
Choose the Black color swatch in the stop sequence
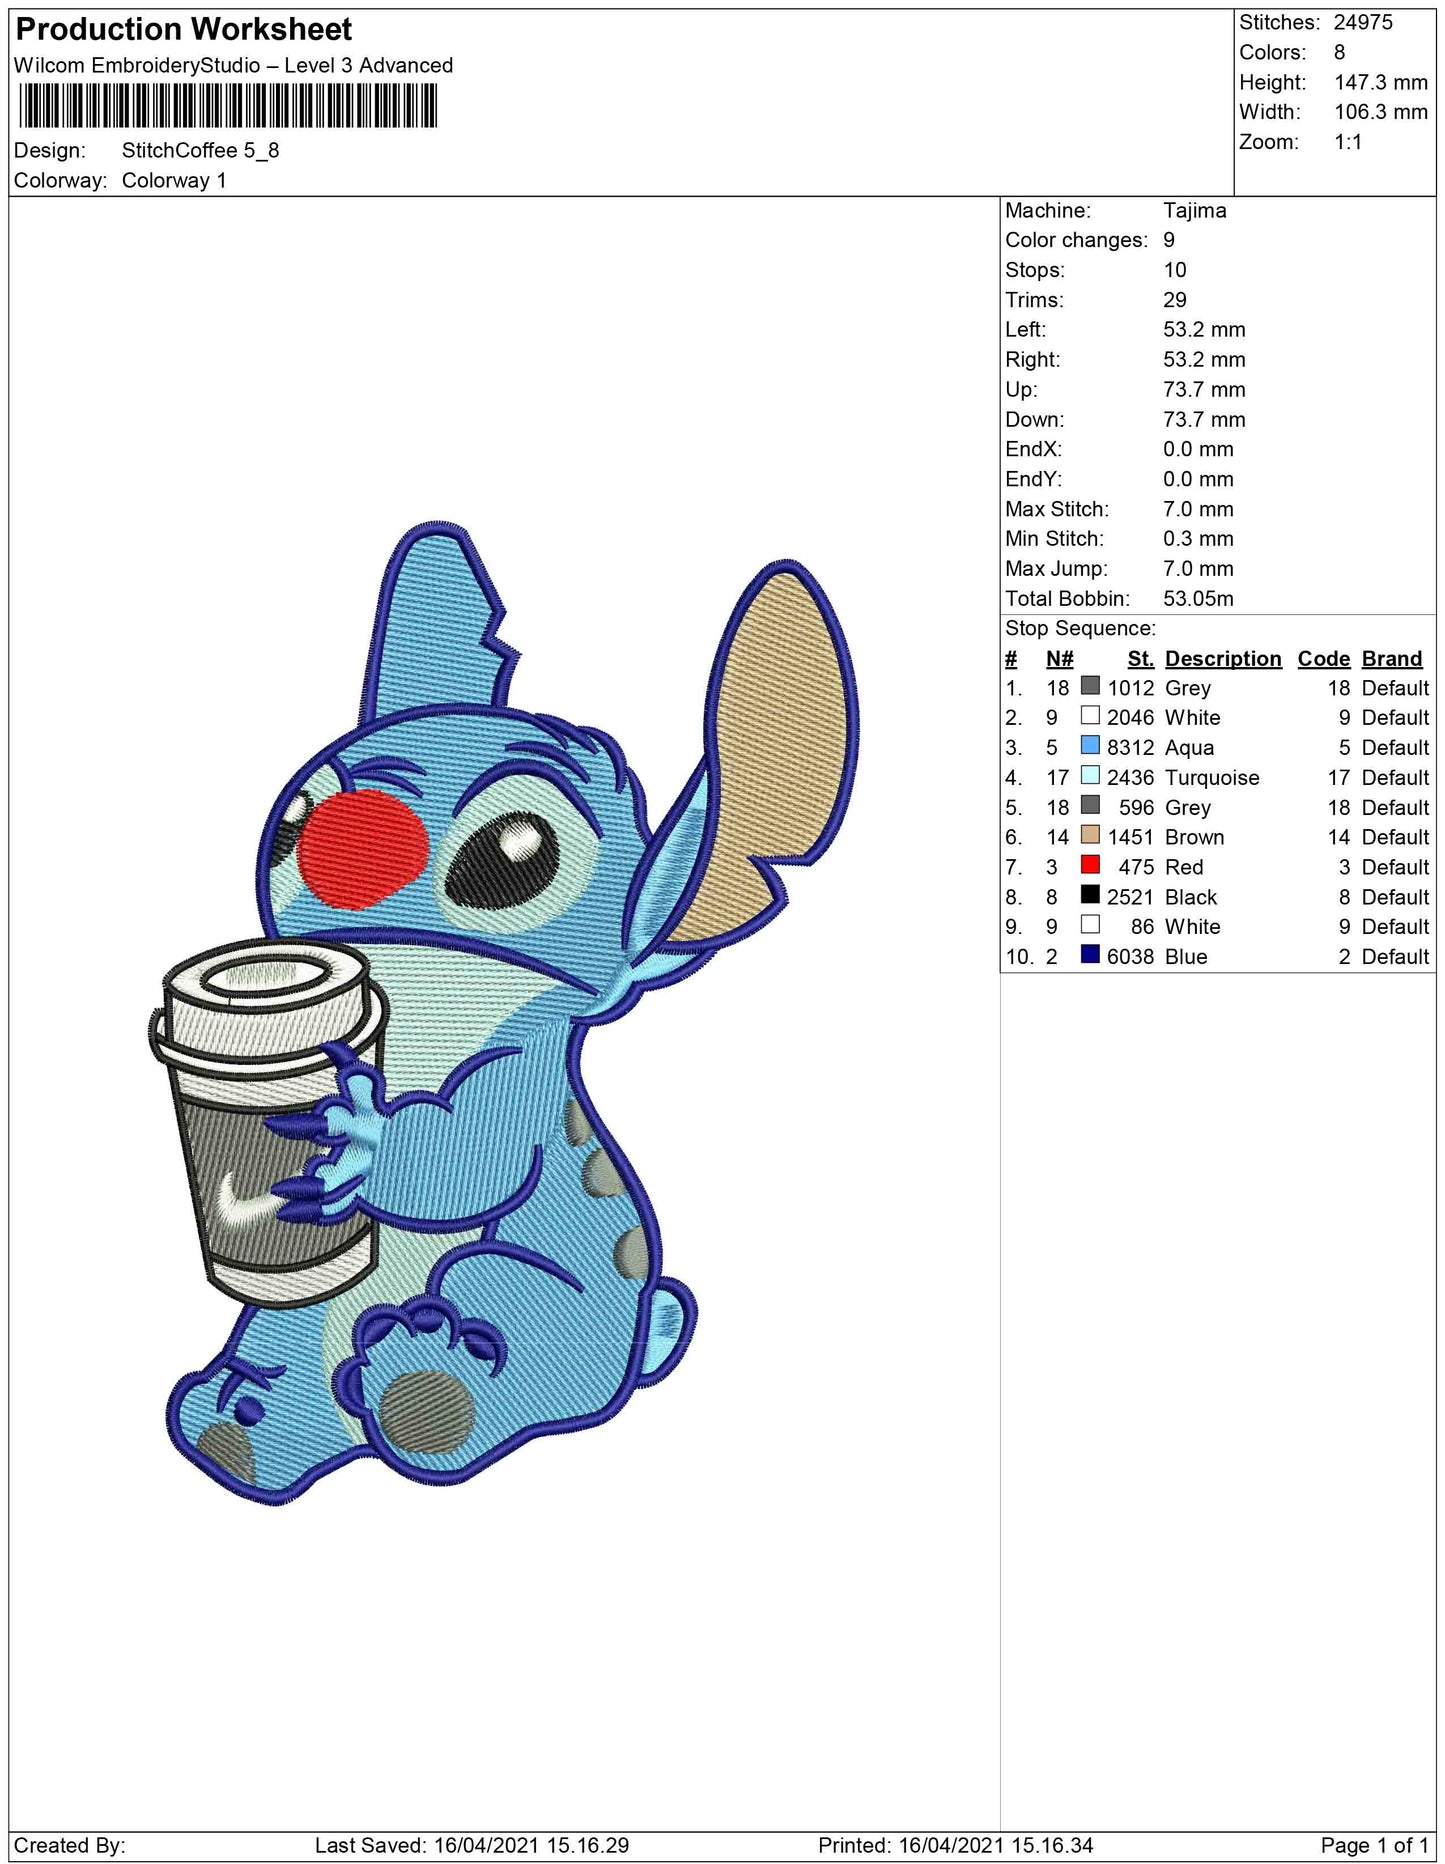click(x=1090, y=896)
